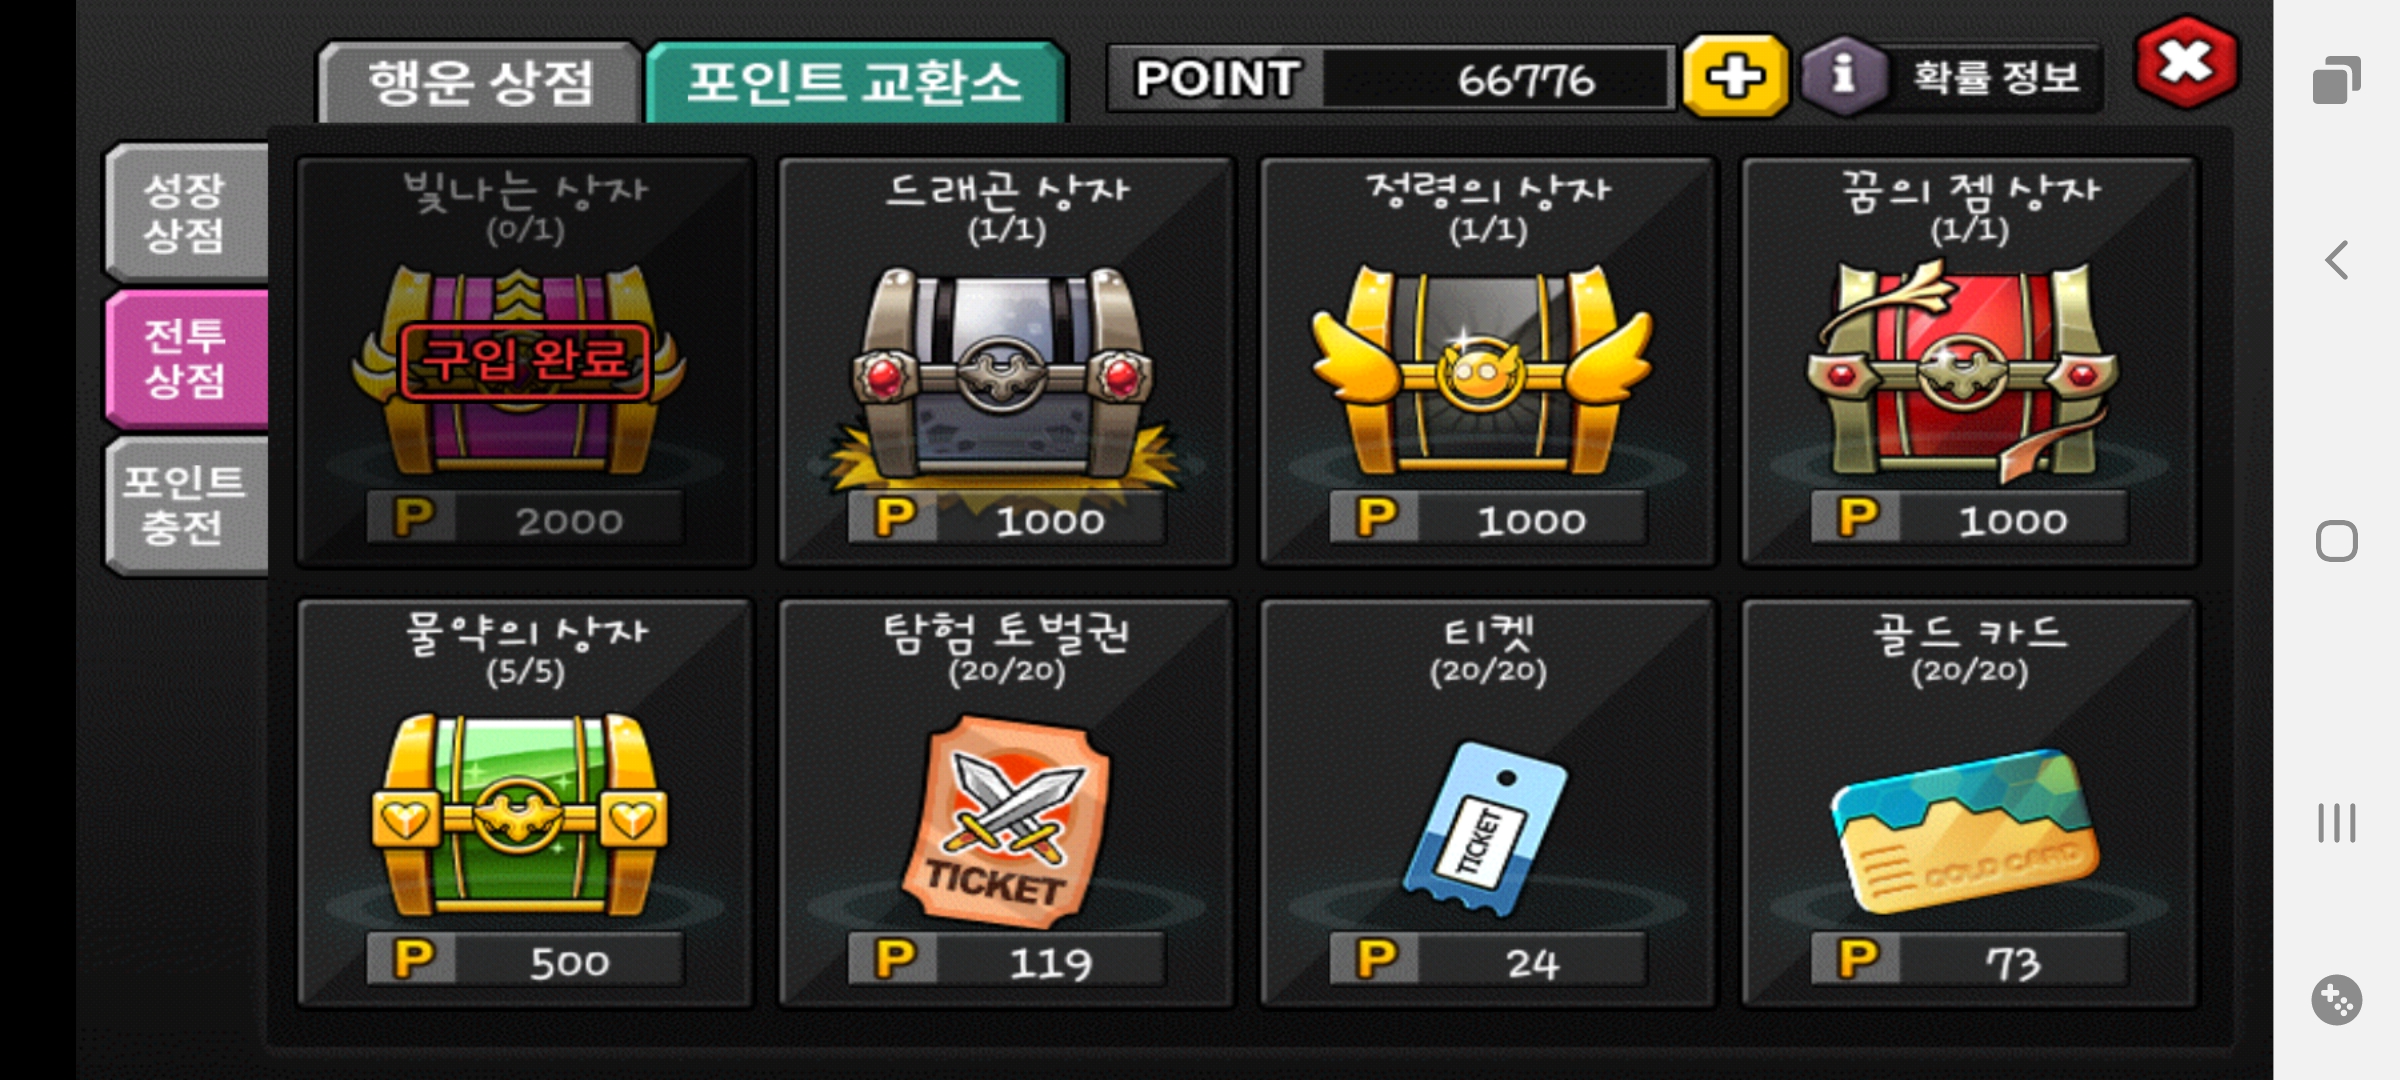Tap the Android back arrow
Screen dimensions: 2400x1080
(x=2336, y=260)
